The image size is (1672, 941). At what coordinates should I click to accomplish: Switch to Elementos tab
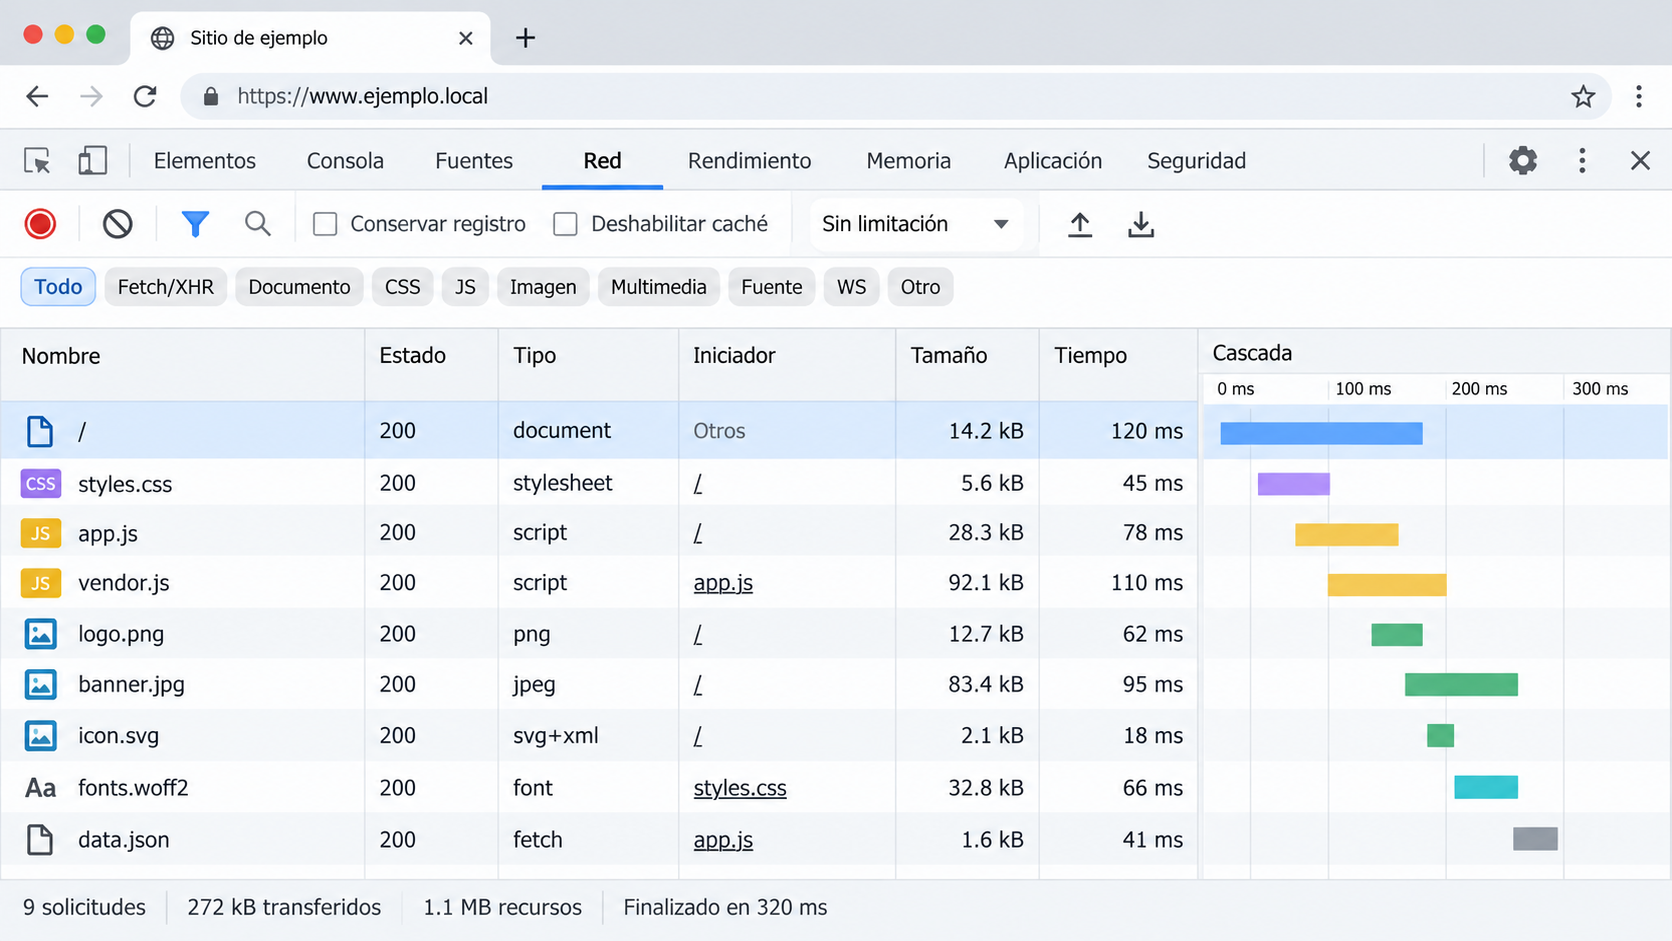point(205,161)
